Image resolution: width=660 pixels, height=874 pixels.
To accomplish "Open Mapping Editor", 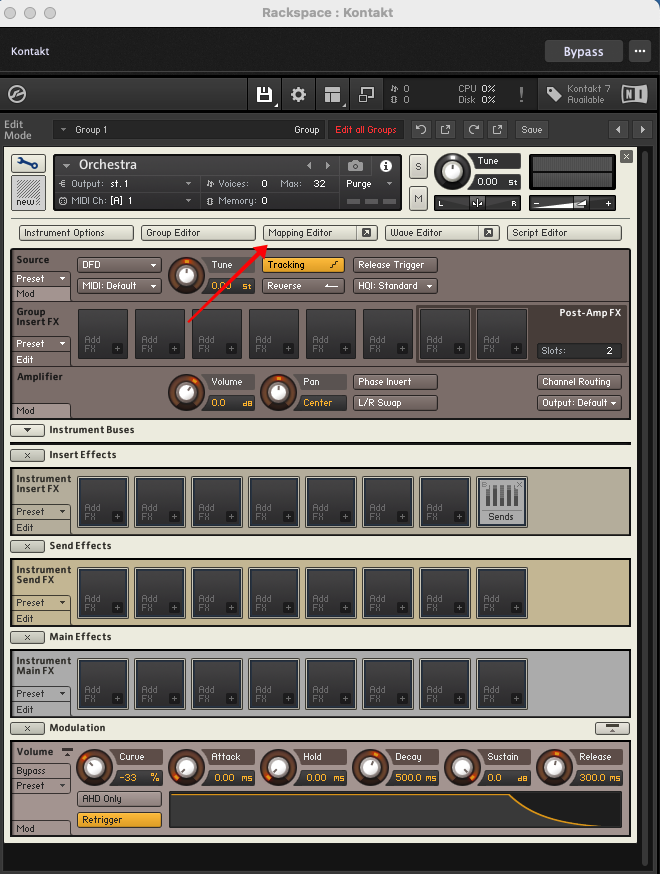I will coord(310,232).
